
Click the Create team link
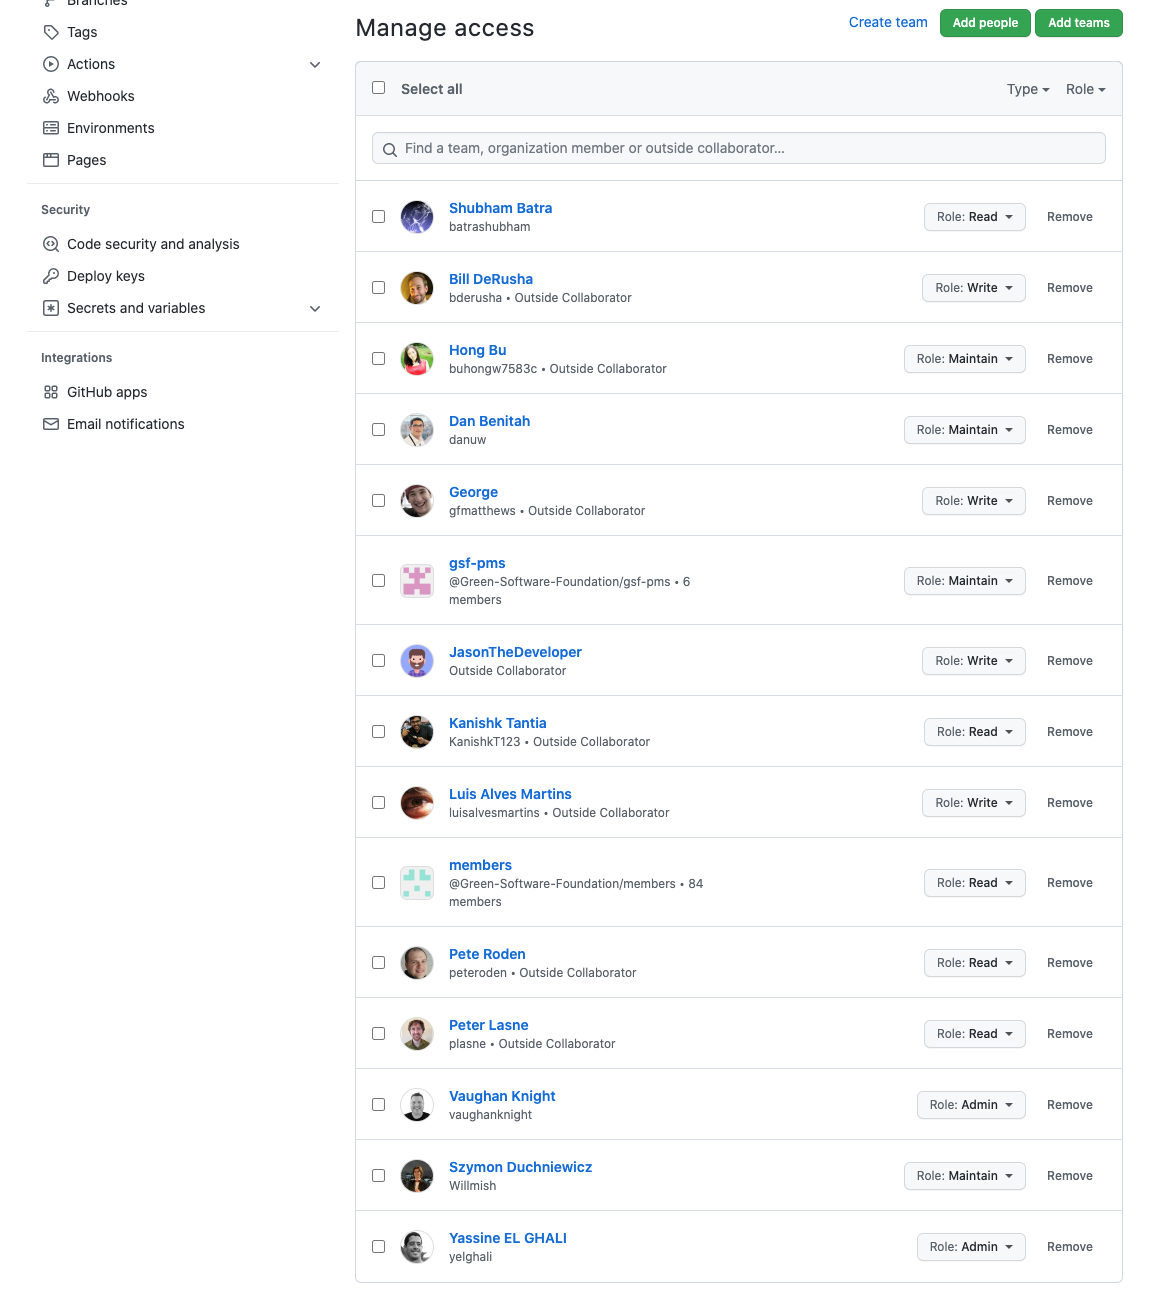(888, 22)
